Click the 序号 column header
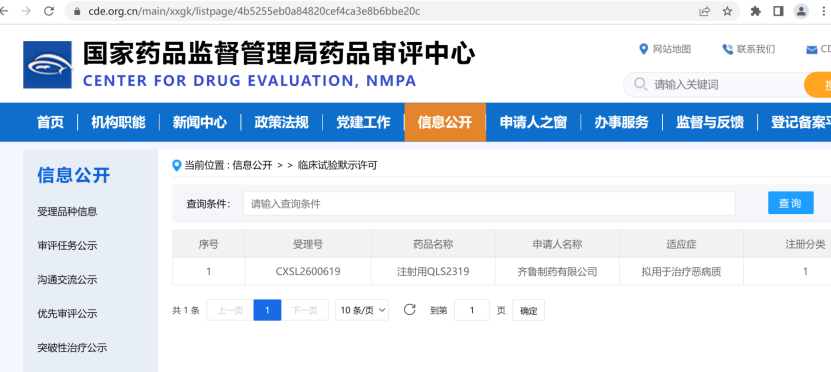The image size is (831, 372). (x=208, y=244)
